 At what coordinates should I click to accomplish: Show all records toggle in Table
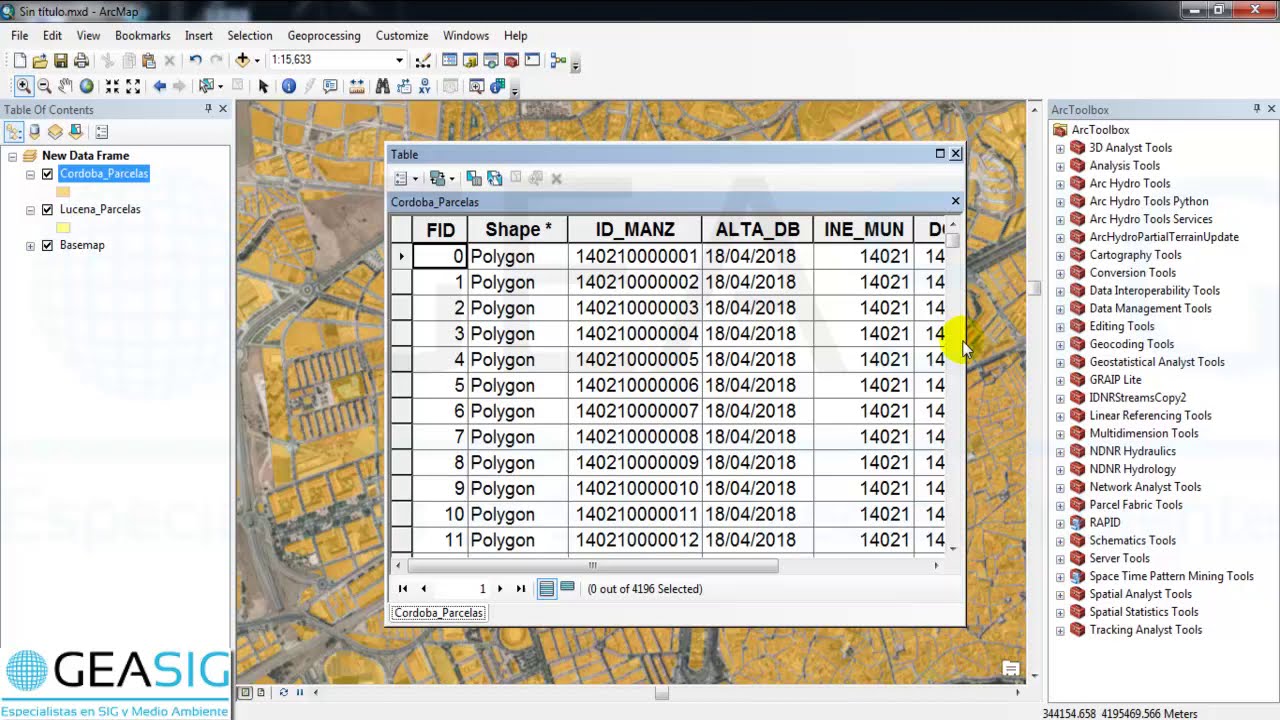pyautogui.click(x=546, y=589)
